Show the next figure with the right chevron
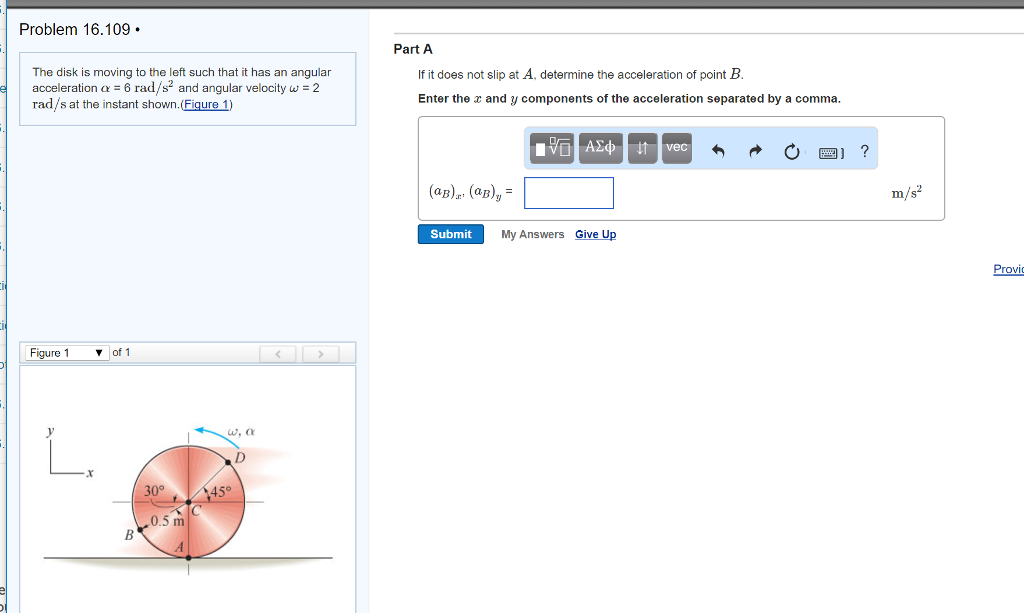 click(319, 352)
